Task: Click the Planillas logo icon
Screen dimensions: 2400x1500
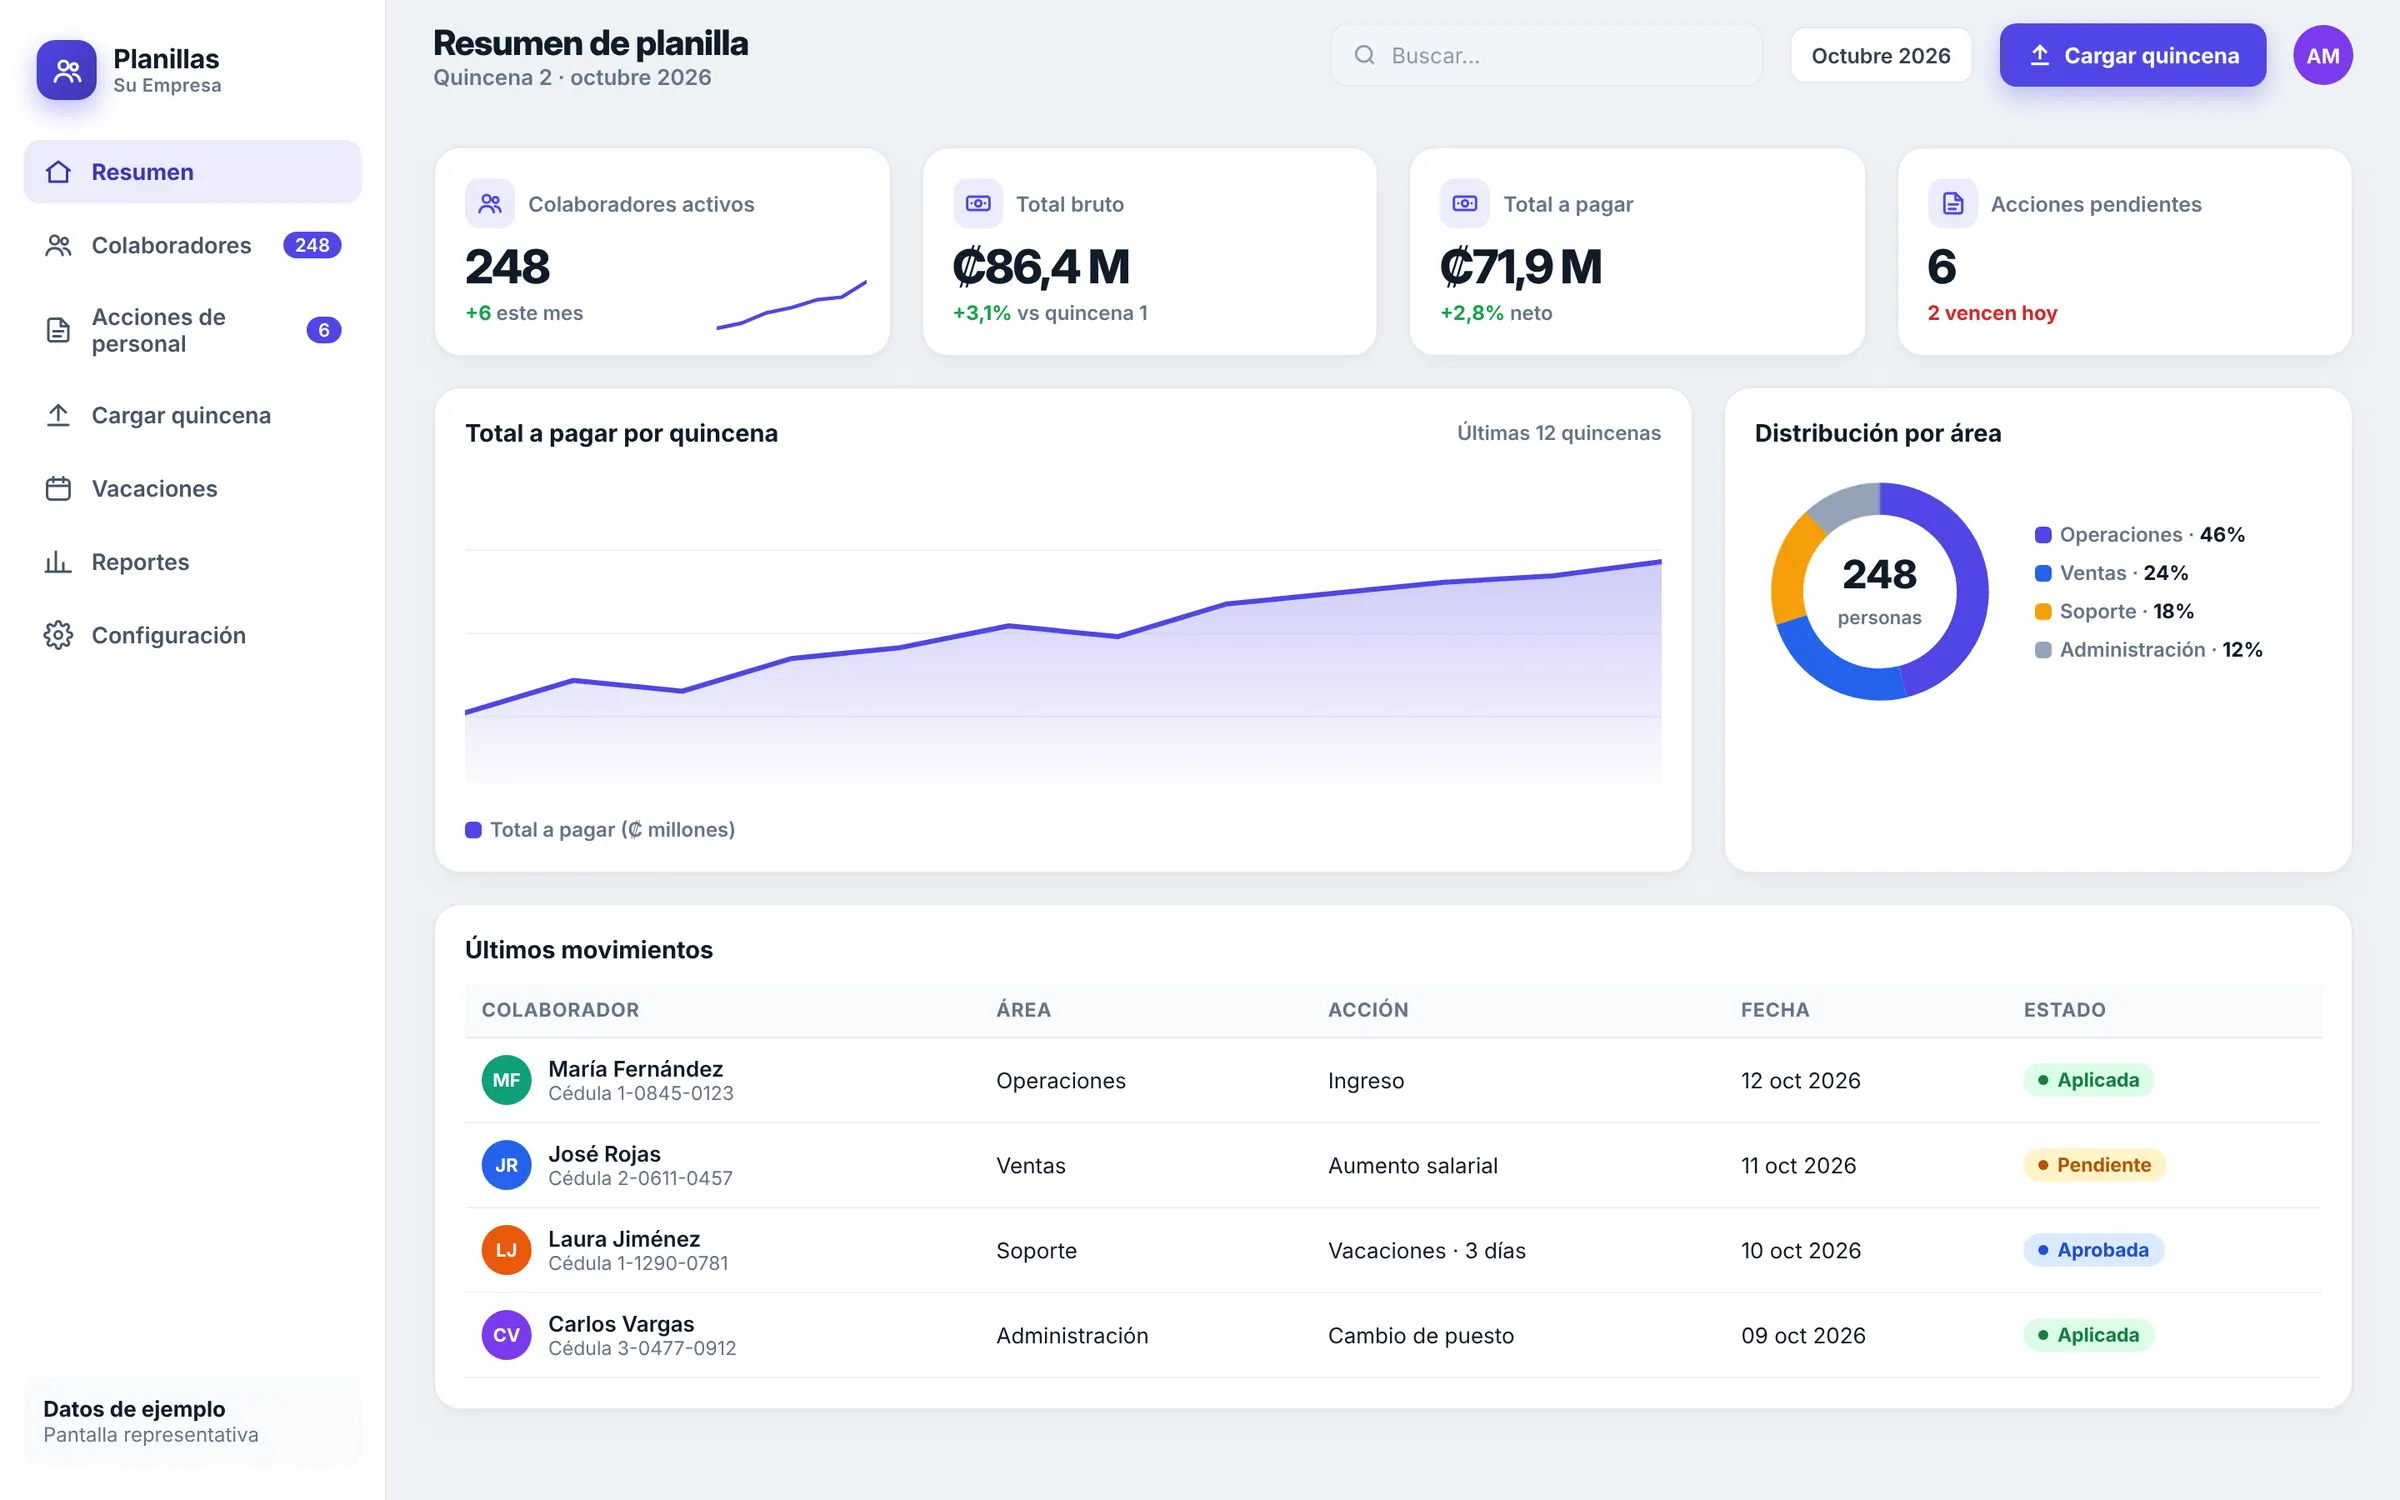Action: pos(67,70)
